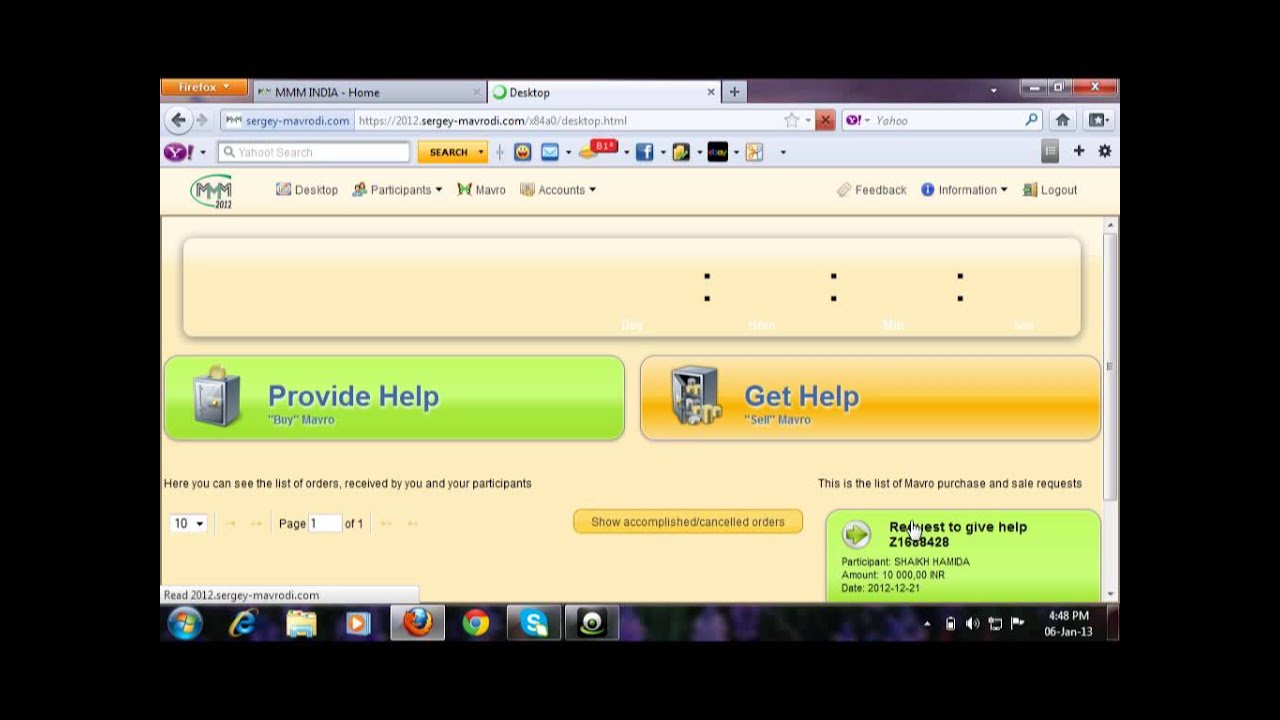Expand the mail icon dropdown arrow
The width and height of the screenshot is (1280, 720).
coord(568,153)
